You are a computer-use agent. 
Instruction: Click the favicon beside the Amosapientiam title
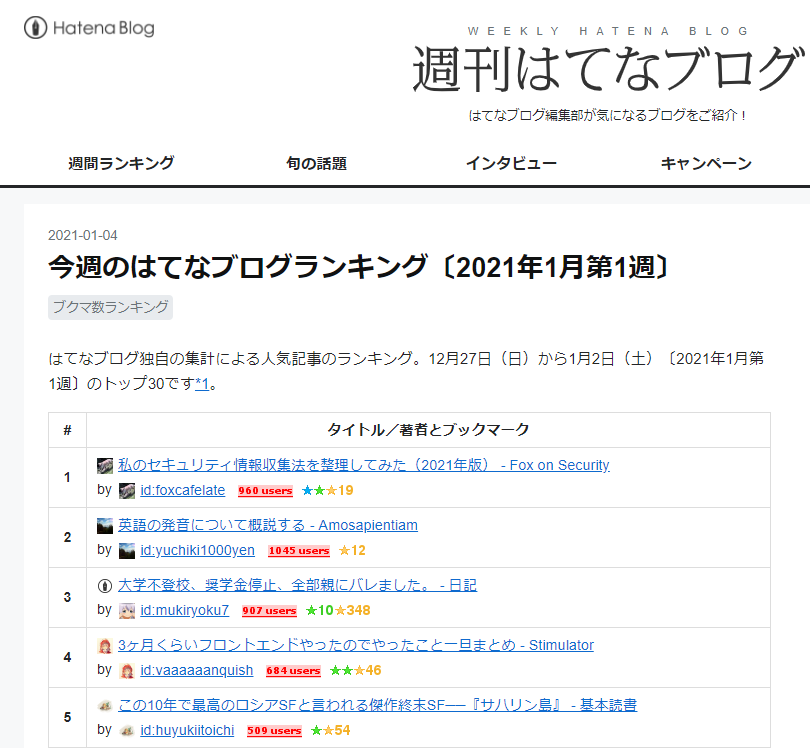pyautogui.click(x=105, y=525)
